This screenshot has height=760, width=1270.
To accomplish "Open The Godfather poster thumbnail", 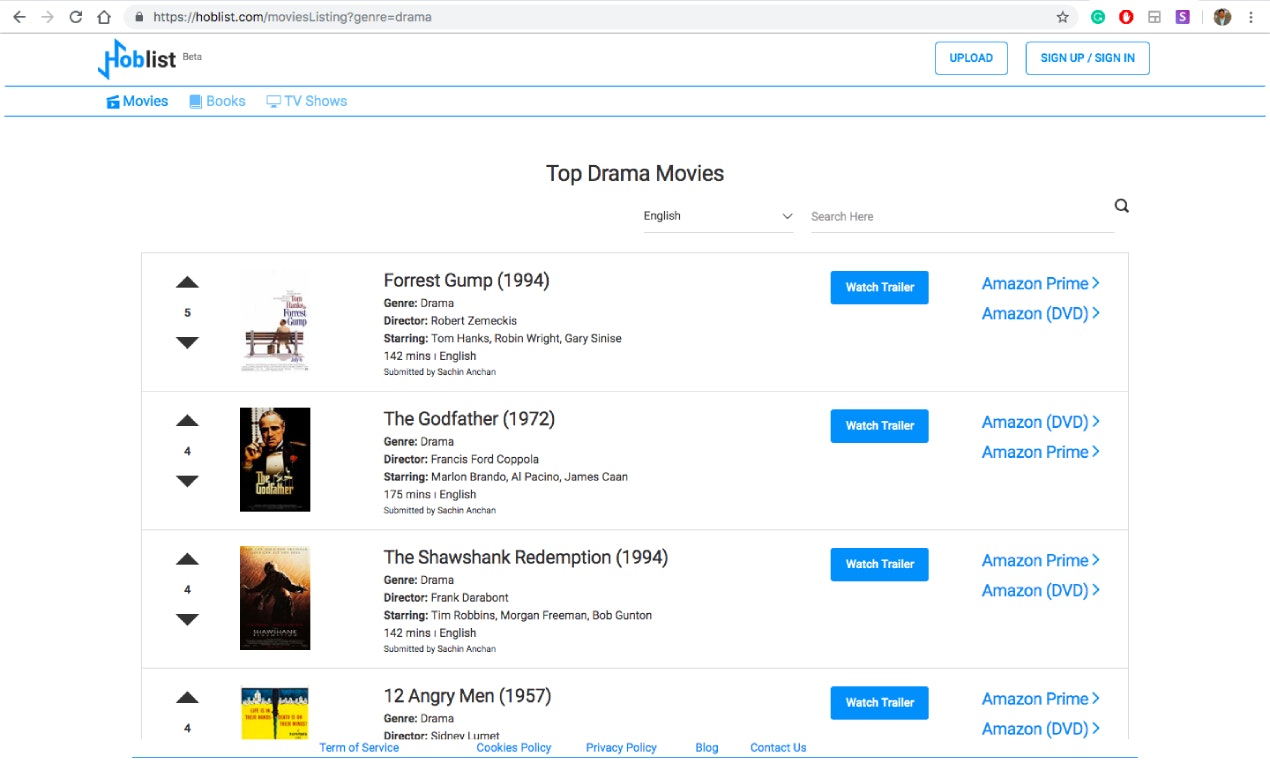I will tap(275, 460).
